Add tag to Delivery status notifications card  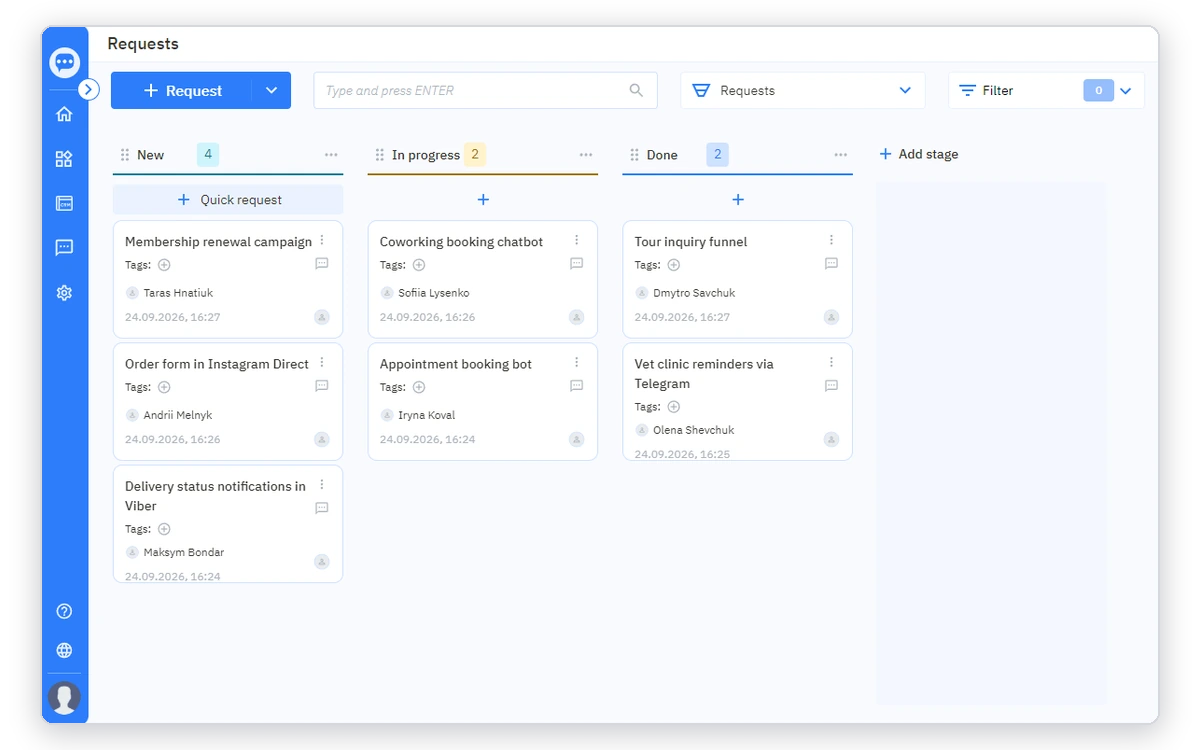(x=164, y=529)
